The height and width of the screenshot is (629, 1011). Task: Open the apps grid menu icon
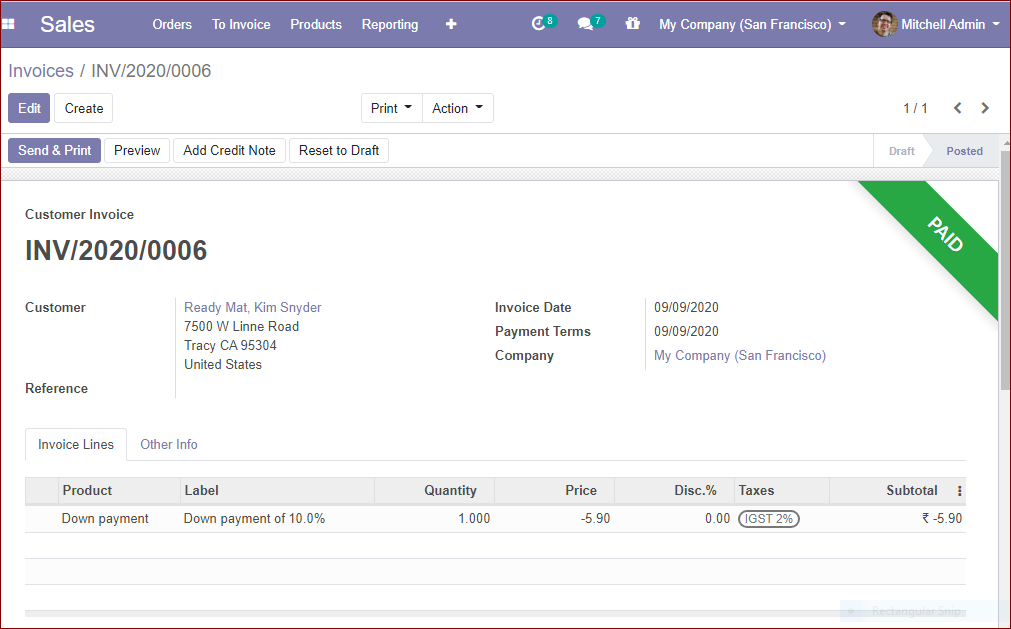(8, 24)
